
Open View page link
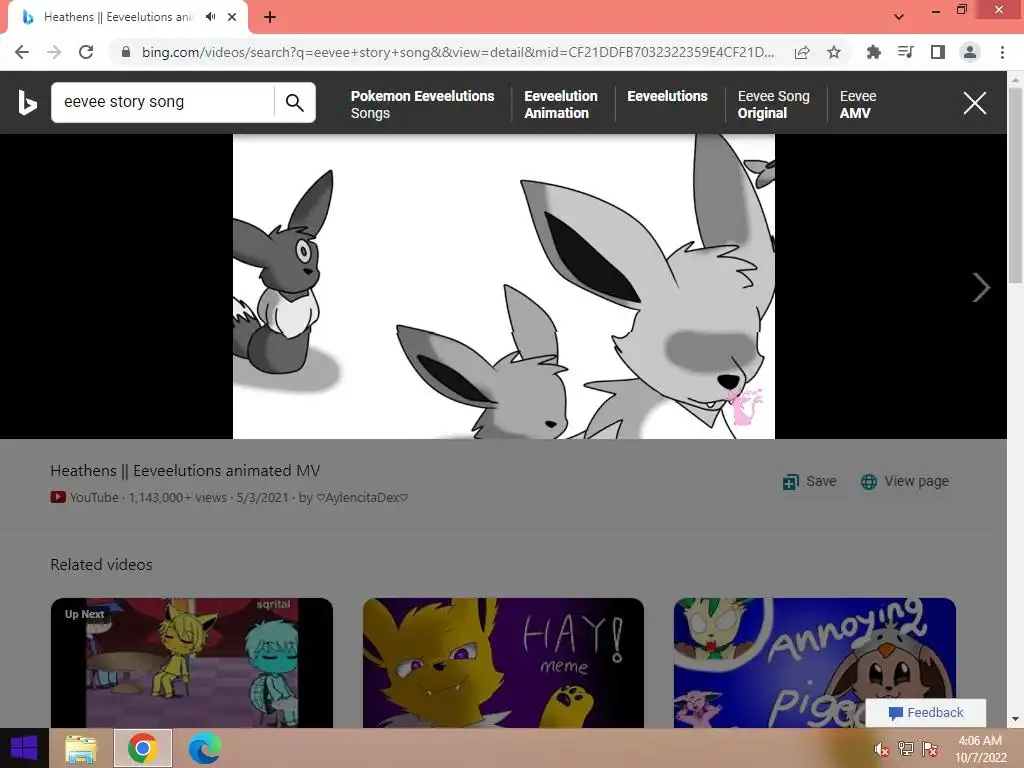[905, 481]
